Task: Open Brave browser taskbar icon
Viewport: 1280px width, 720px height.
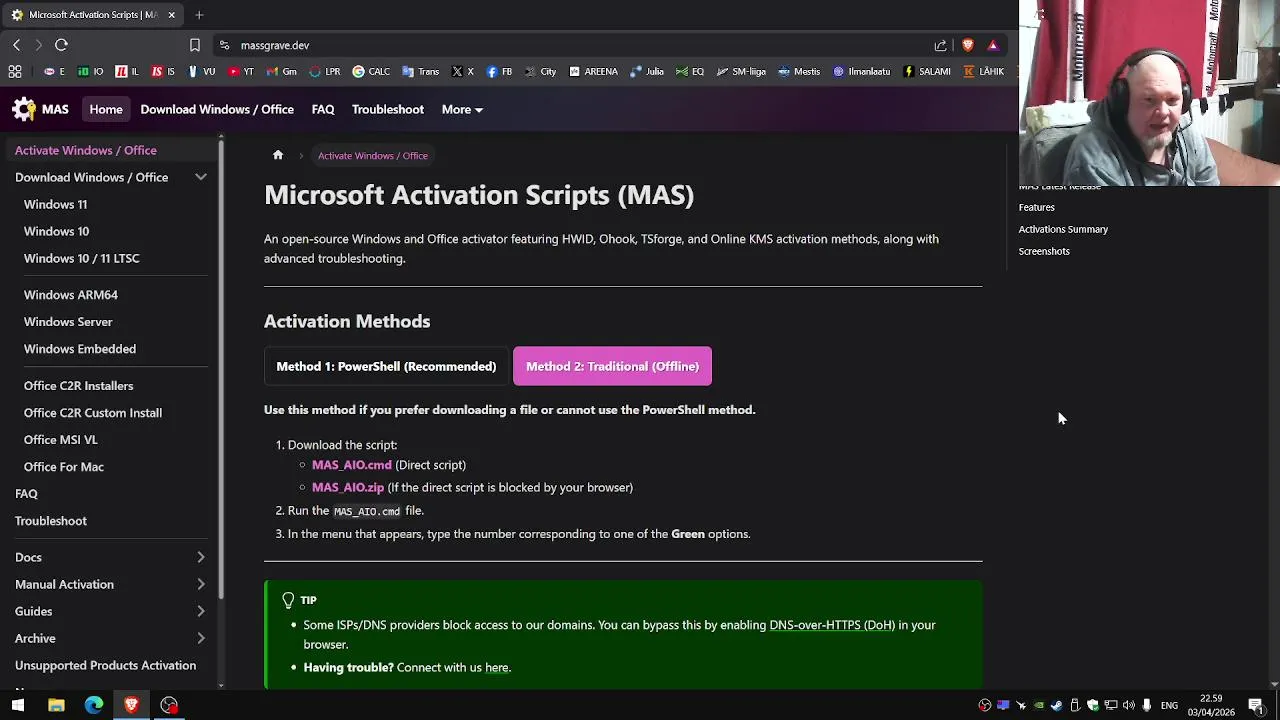Action: pos(131,705)
